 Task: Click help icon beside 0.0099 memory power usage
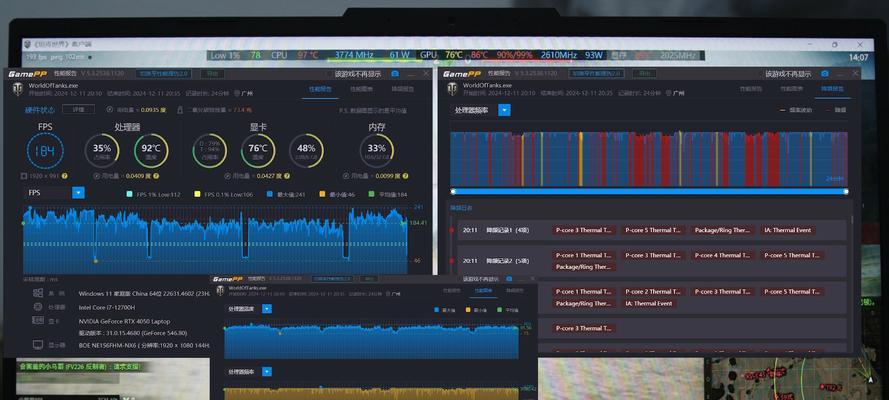[406, 176]
